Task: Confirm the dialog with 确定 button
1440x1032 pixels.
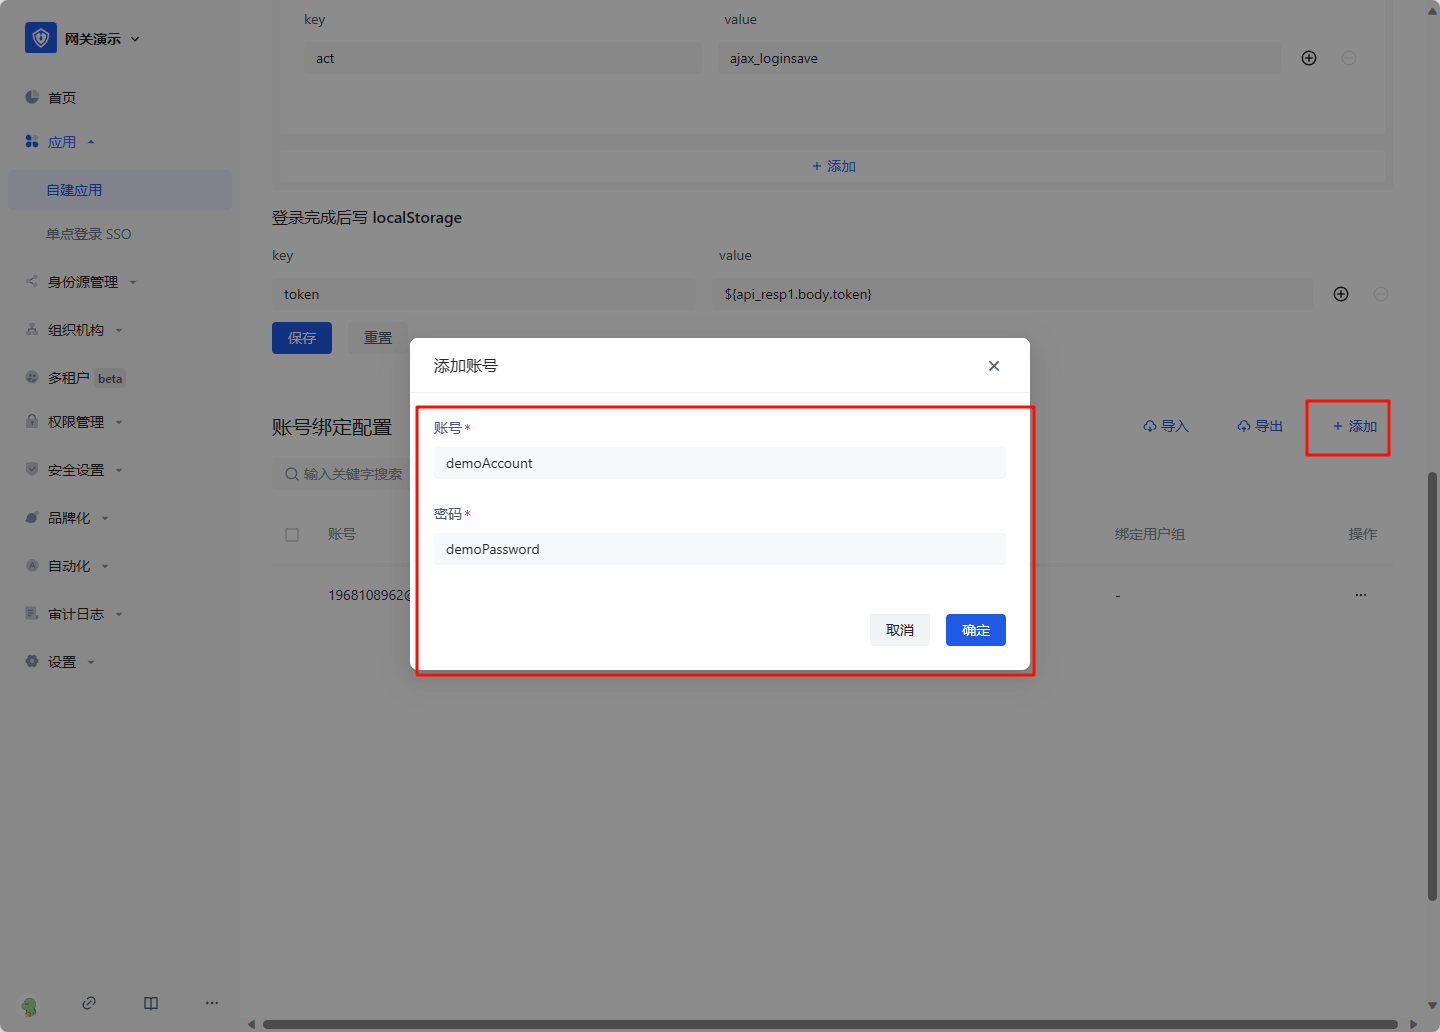Action: tap(975, 629)
